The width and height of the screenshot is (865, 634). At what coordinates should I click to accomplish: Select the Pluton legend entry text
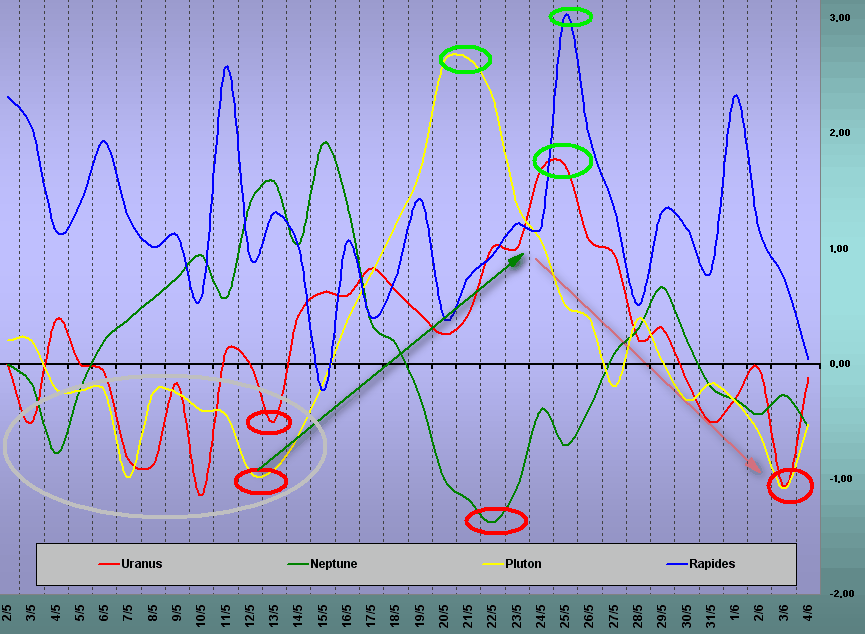click(521, 564)
